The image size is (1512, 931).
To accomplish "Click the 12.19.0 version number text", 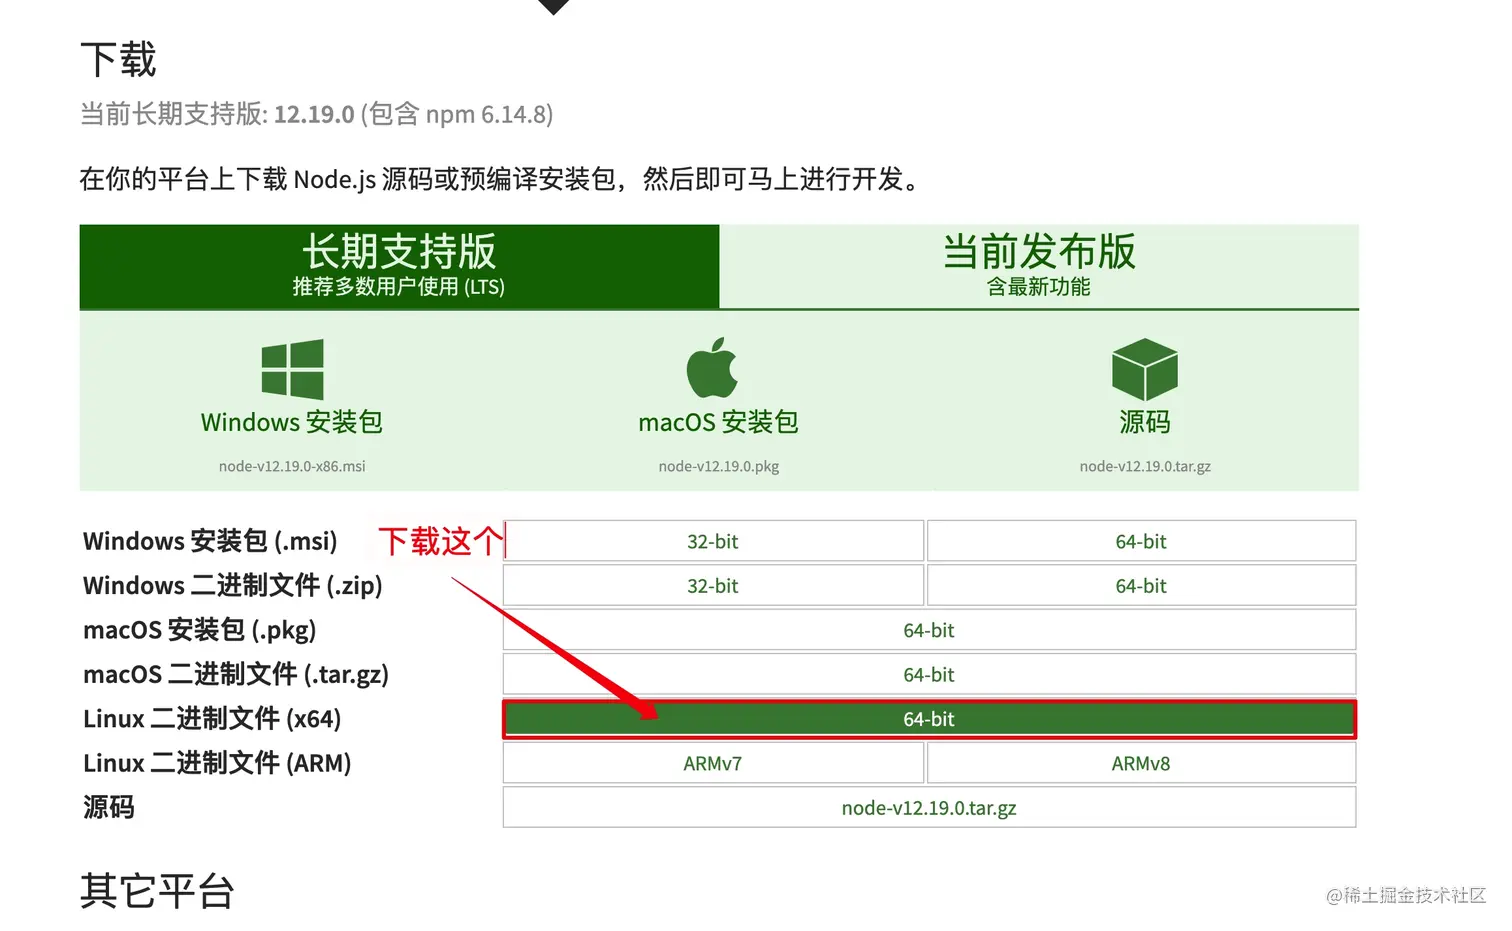I will 314,114.
